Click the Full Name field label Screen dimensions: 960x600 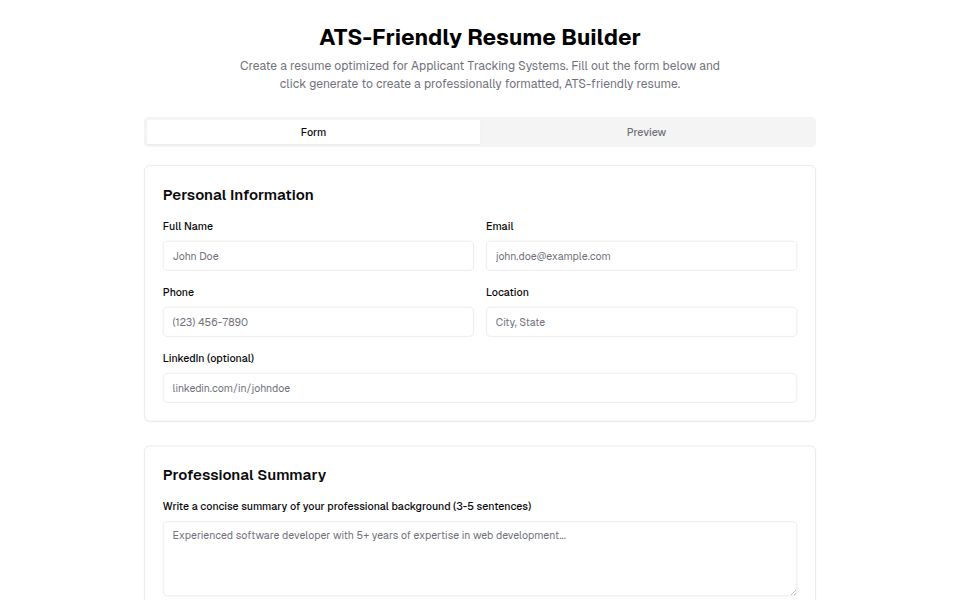pyautogui.click(x=187, y=226)
